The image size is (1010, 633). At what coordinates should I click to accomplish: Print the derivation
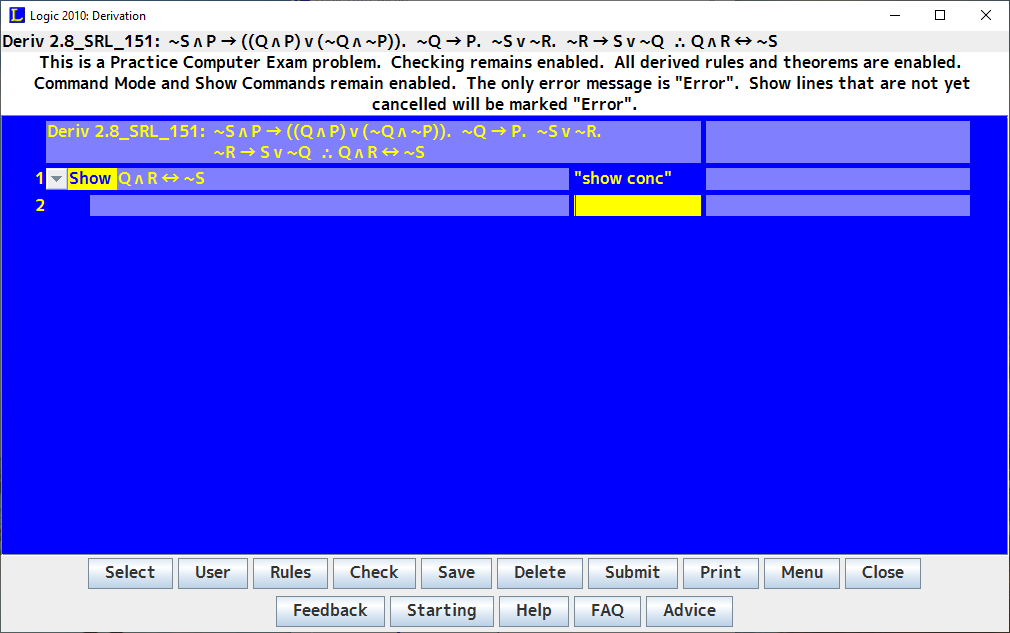point(721,572)
